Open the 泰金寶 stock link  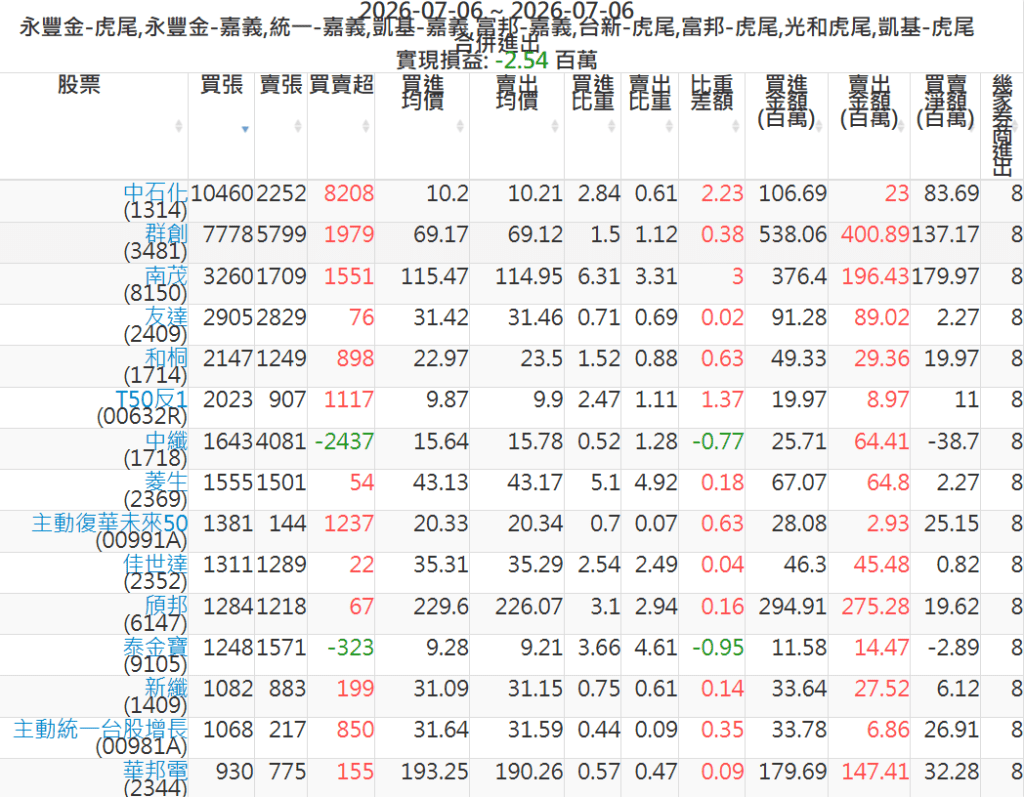coord(155,647)
